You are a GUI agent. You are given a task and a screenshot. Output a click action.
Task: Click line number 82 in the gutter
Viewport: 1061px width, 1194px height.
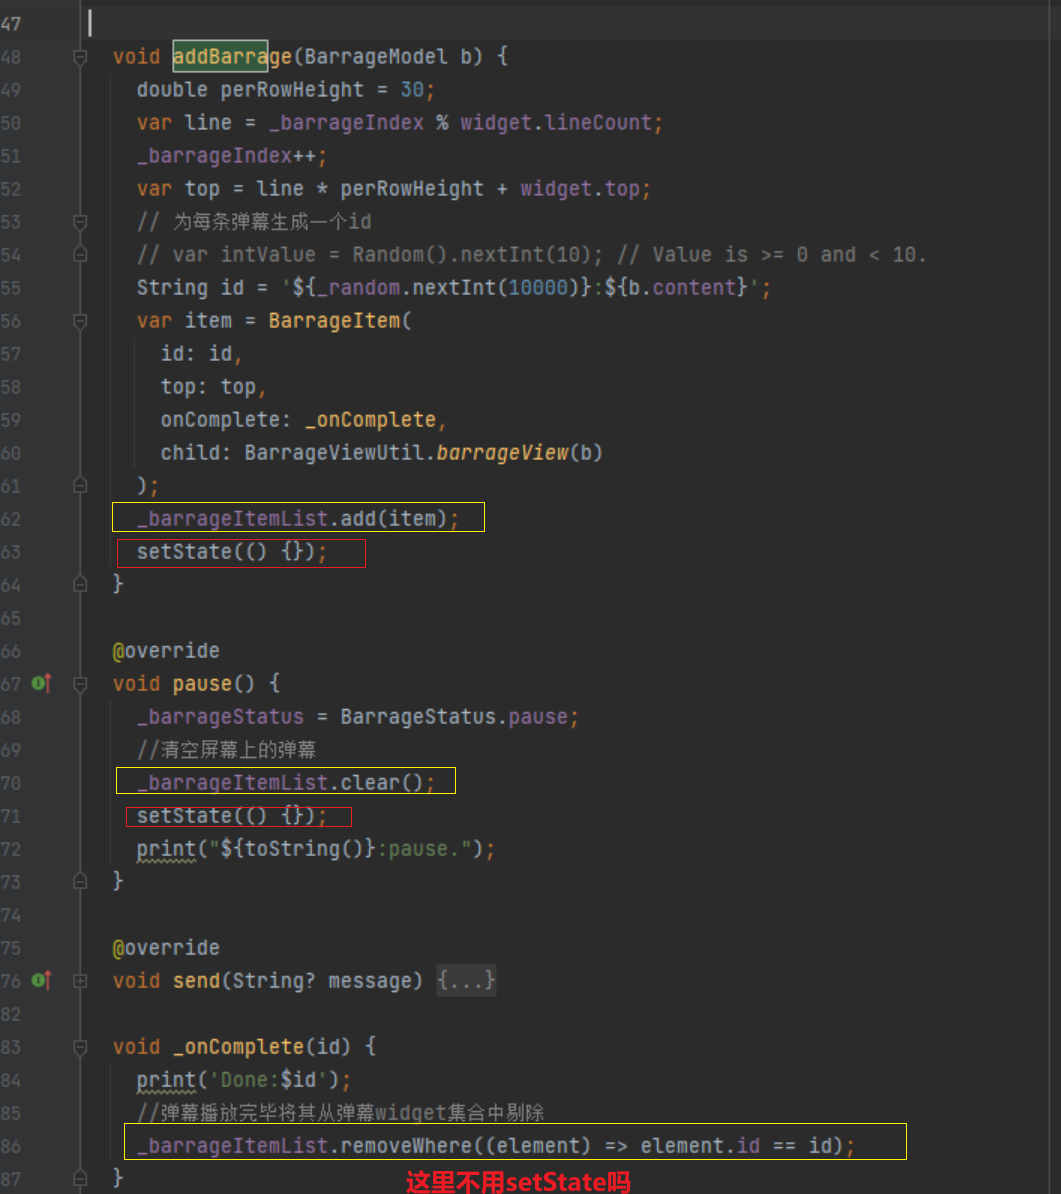coord(11,1014)
